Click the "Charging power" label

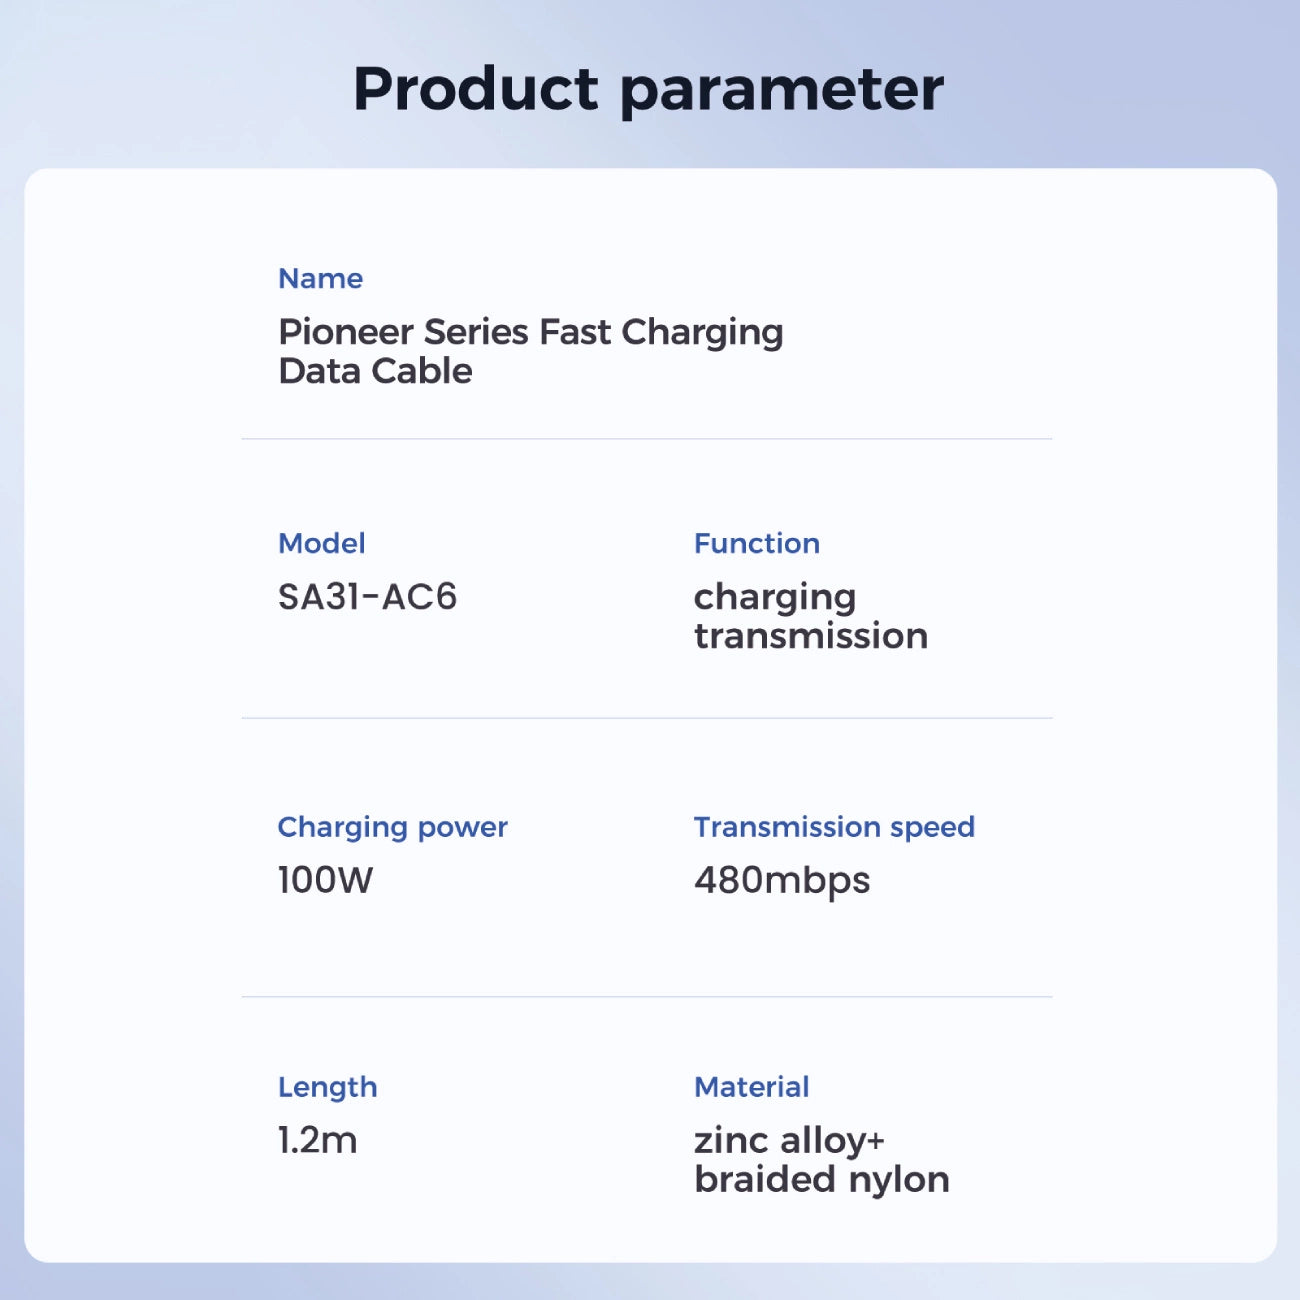[x=392, y=827]
